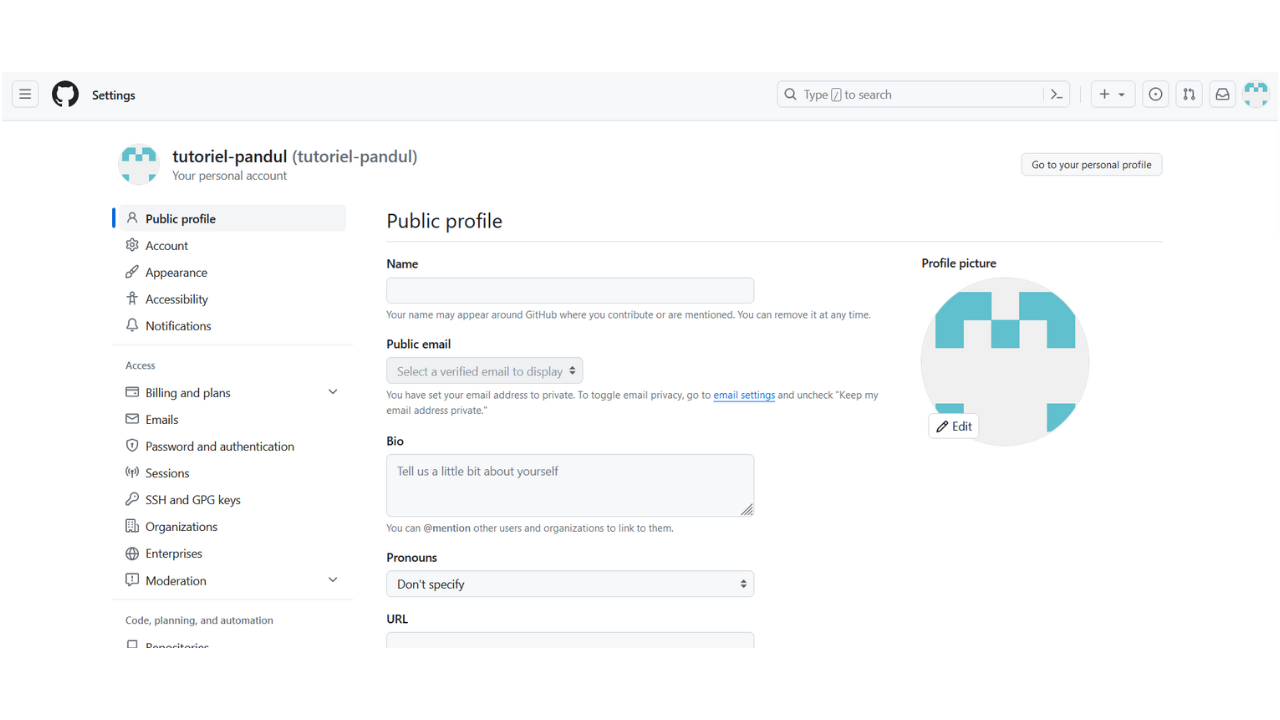Select the Pull requests icon in the header
The image size is (1280, 720).
point(1188,94)
